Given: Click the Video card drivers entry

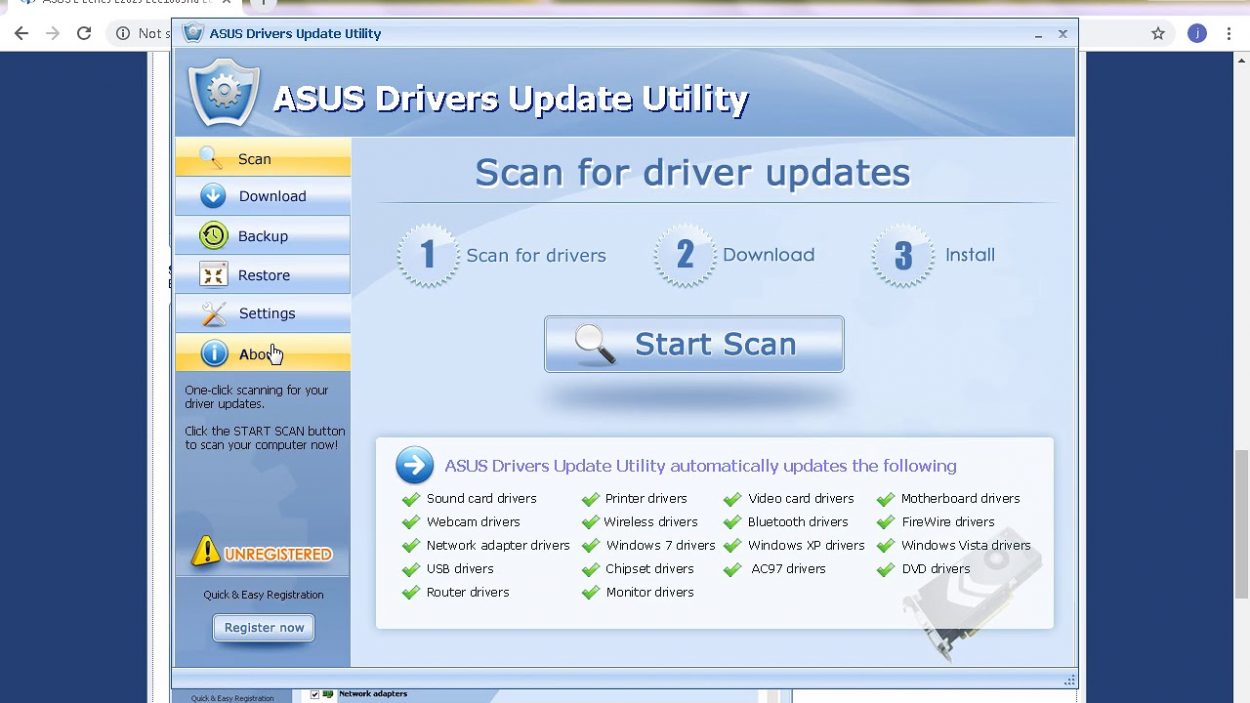Looking at the screenshot, I should click(x=789, y=498).
